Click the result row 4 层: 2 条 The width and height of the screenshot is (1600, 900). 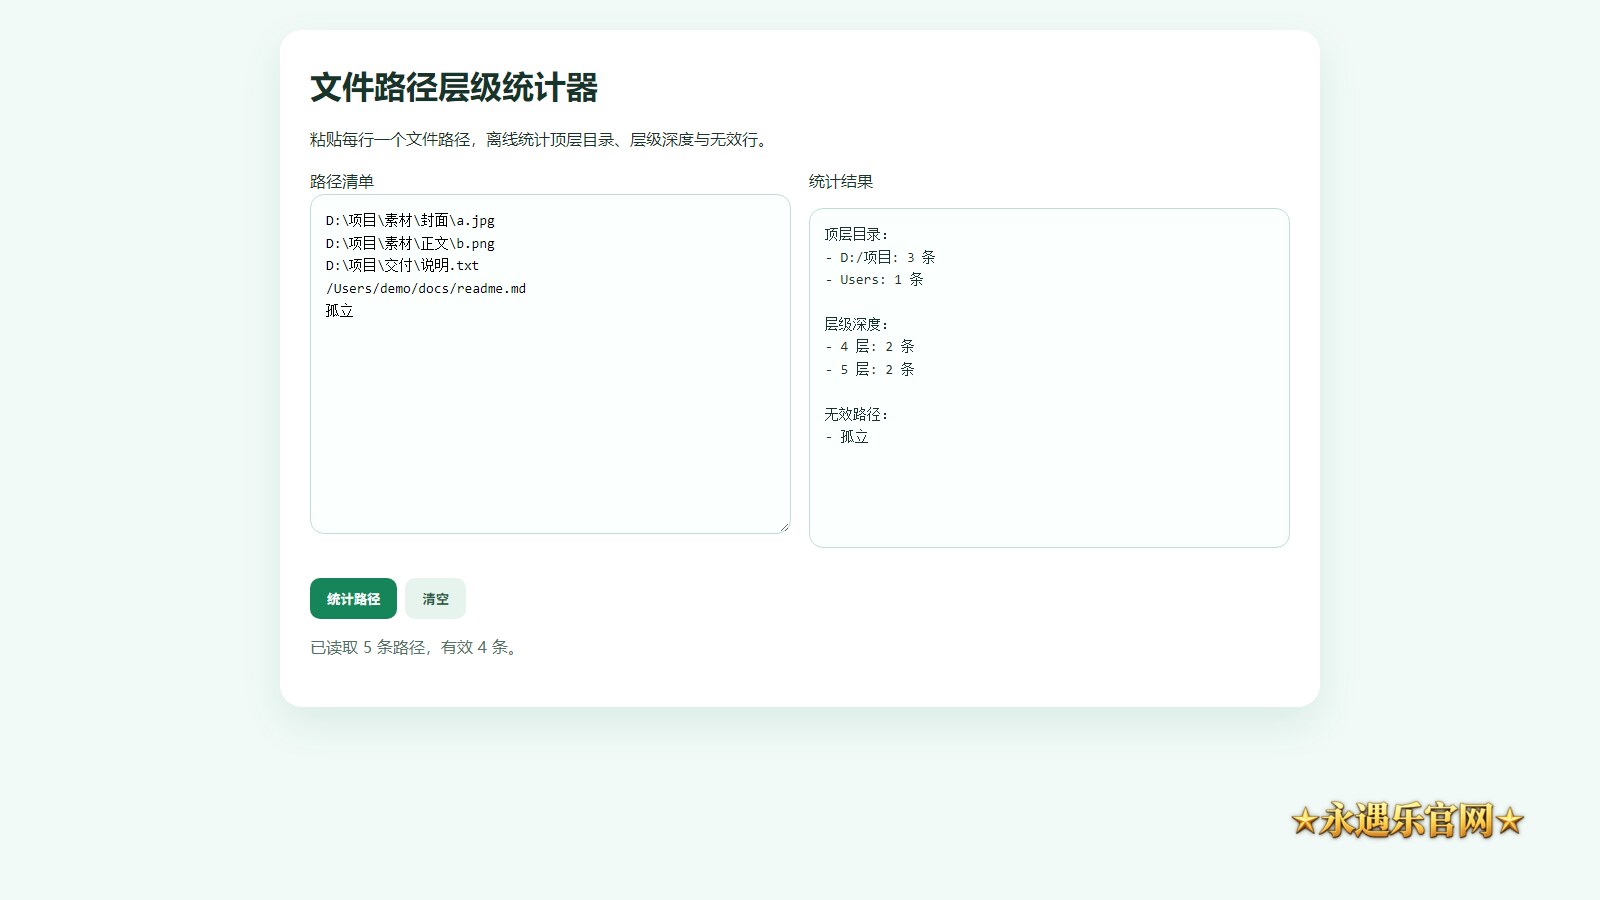coord(870,346)
